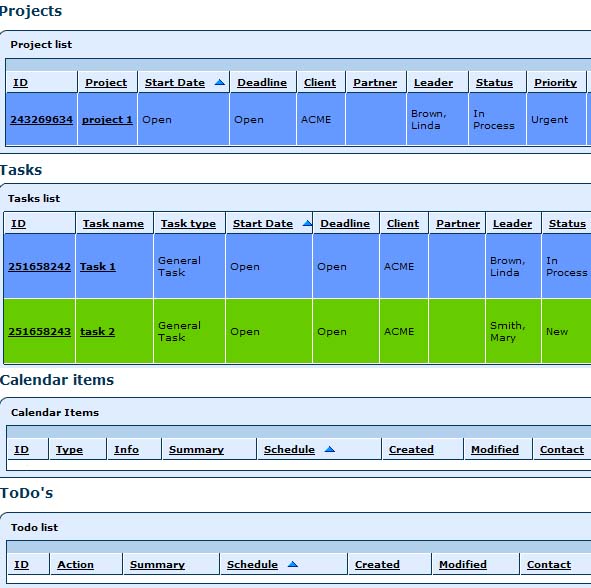The width and height of the screenshot is (591, 588).
Task: Open project ID 243269634 link
Action: 41,119
